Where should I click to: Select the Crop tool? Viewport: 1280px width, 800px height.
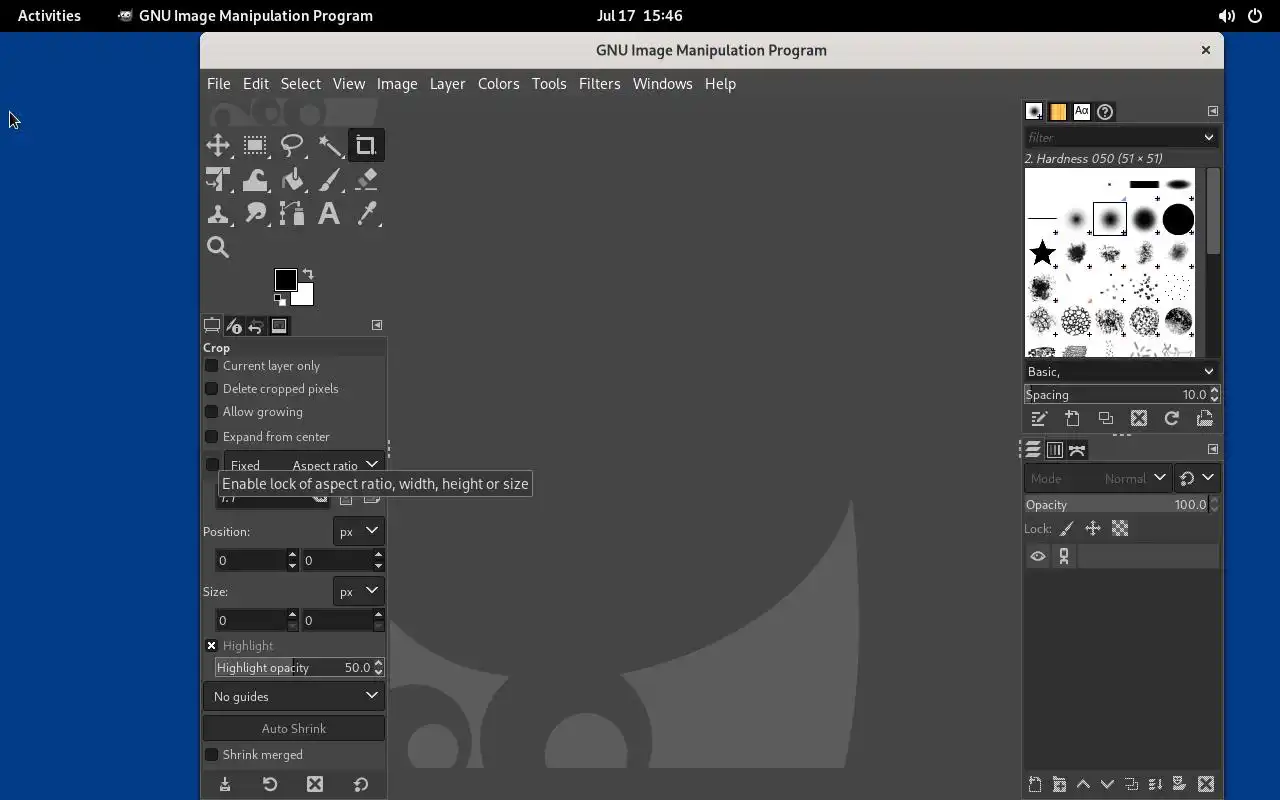tap(366, 146)
